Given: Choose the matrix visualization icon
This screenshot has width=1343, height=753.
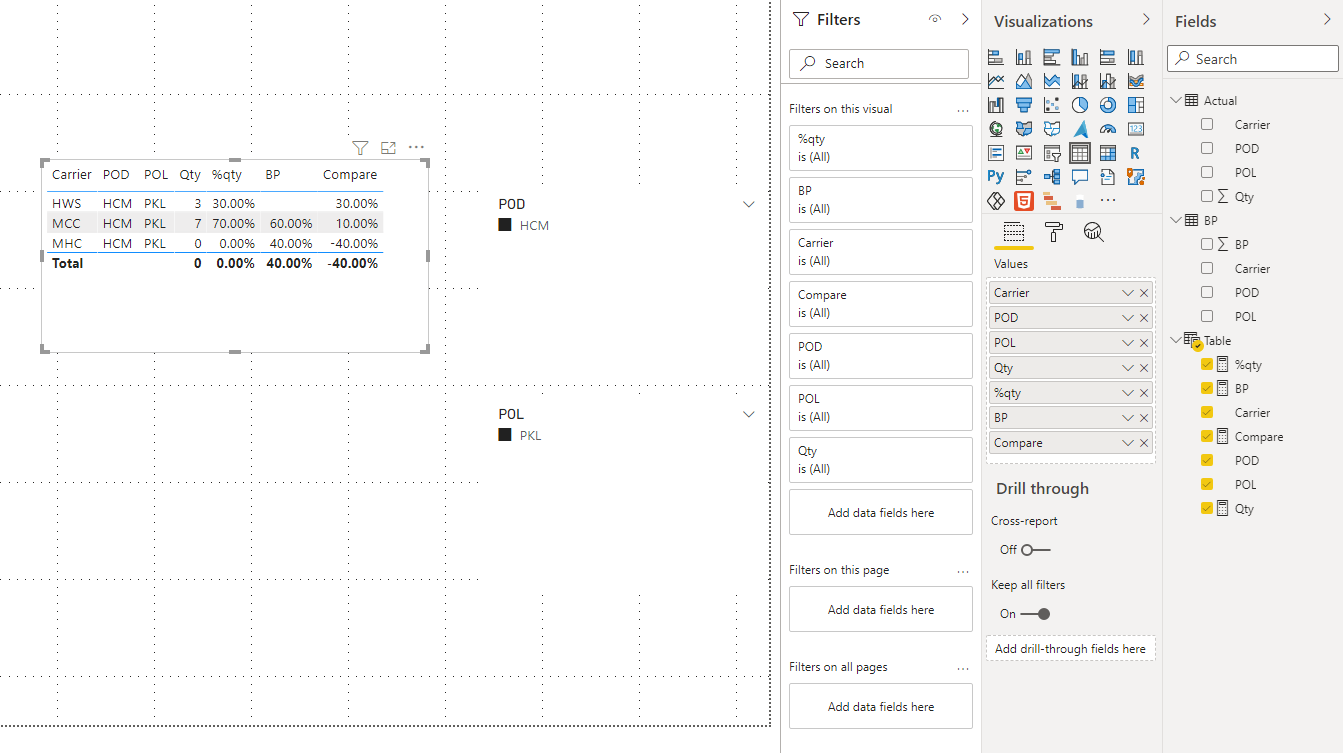Looking at the screenshot, I should [1107, 153].
